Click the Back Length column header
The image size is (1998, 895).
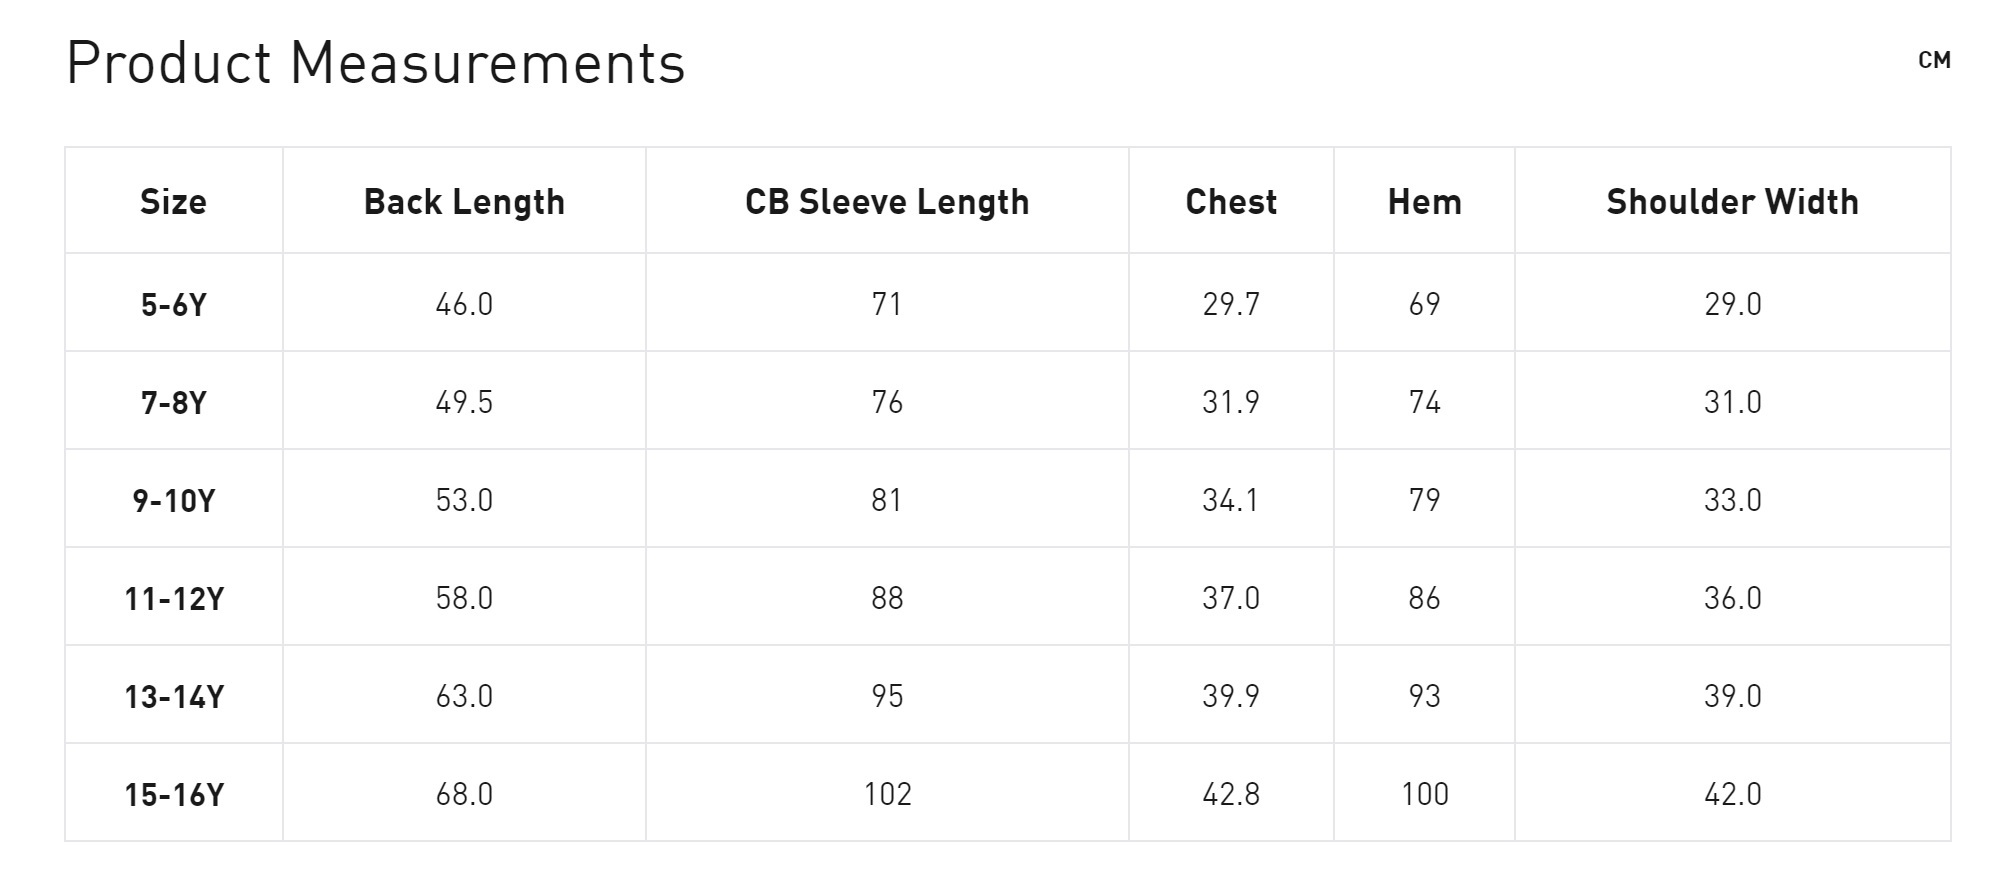pos(464,202)
